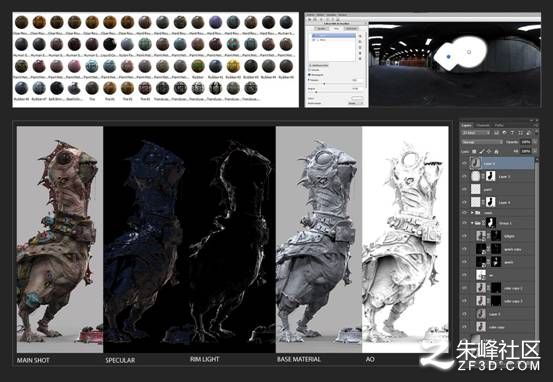Select the purple material sphere in top row
The width and height of the screenshot is (553, 382).
click(x=215, y=22)
